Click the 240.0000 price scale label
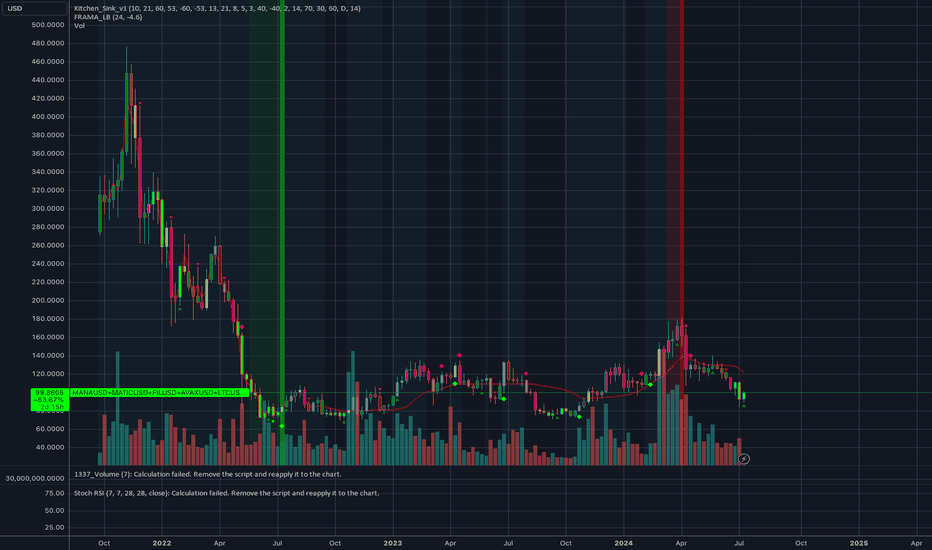The width and height of the screenshot is (932, 550). click(x=48, y=264)
